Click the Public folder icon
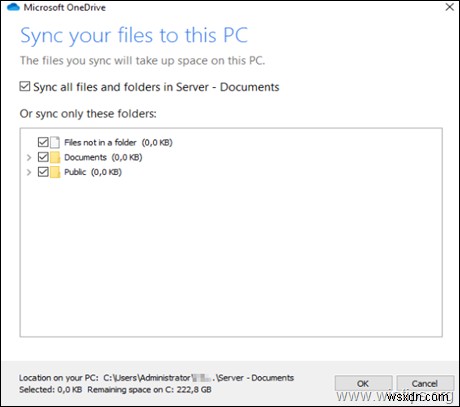This screenshot has height=407, width=460. [55, 172]
